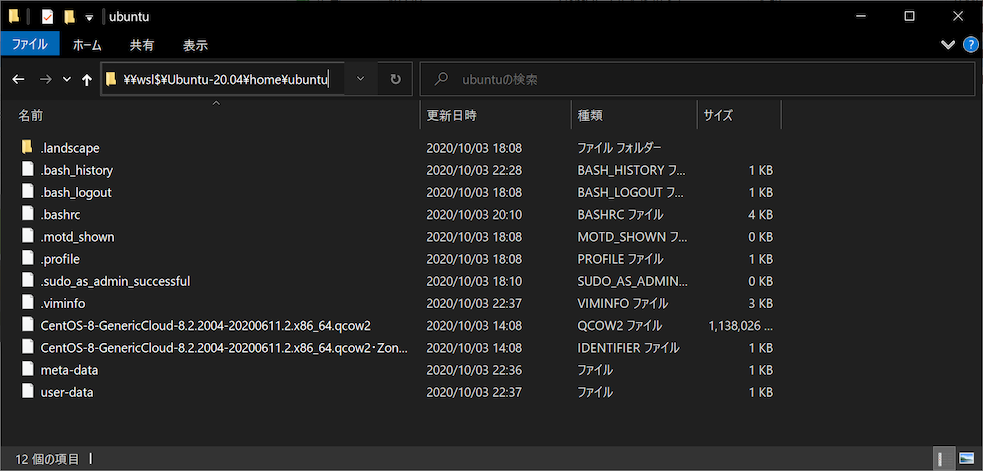
Task: Click the .bash_logout file name
Action: 76,193
